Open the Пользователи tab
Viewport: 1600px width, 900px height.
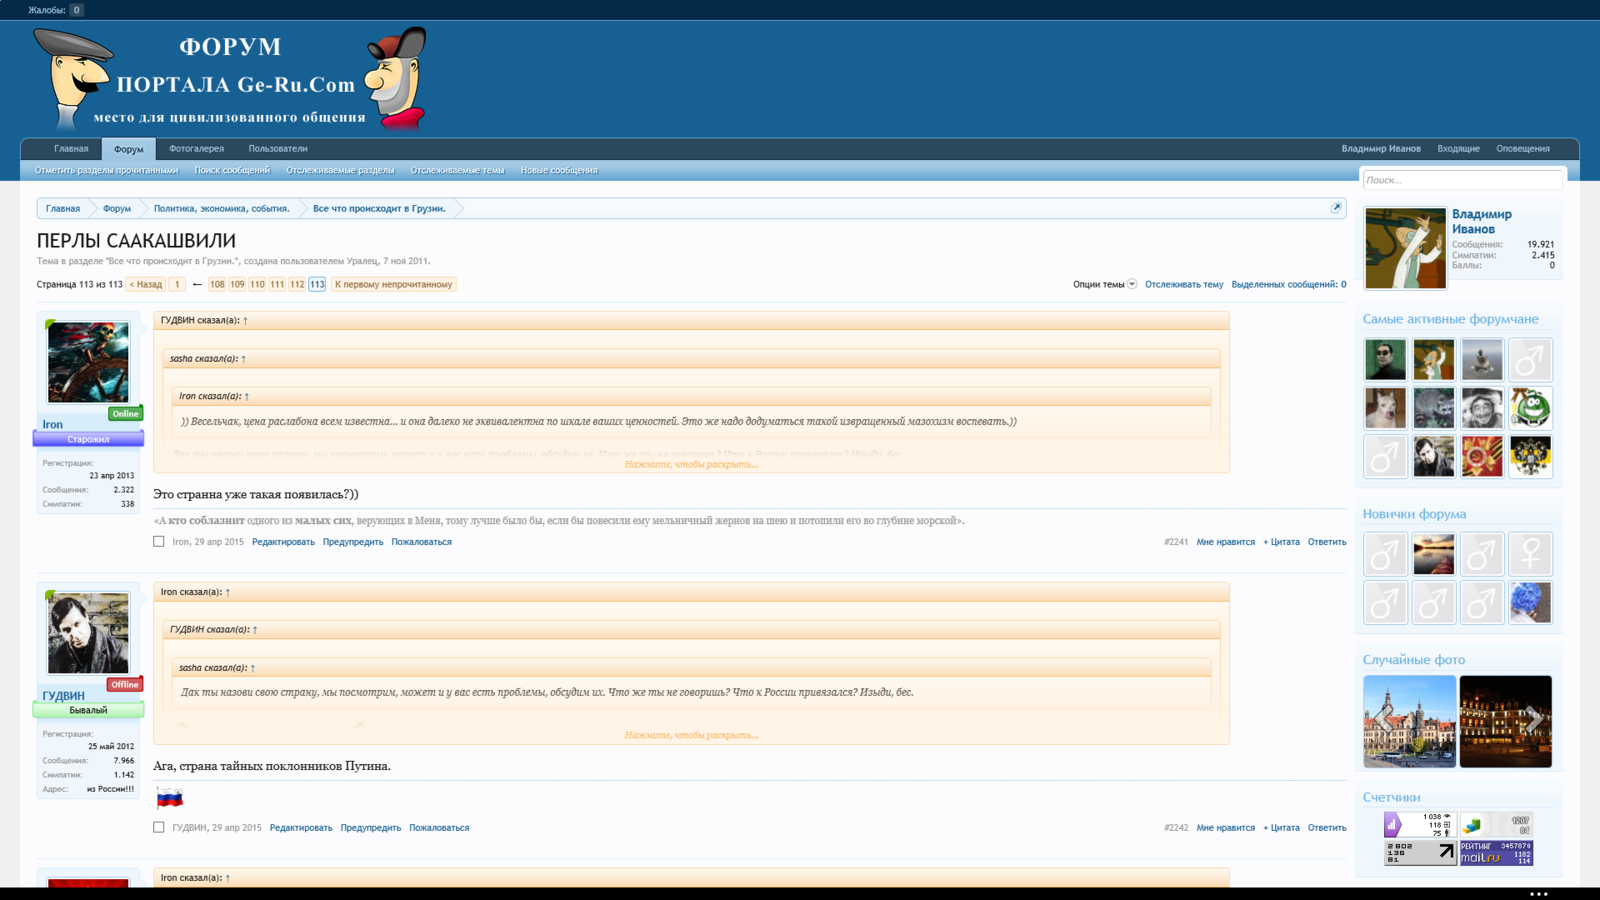pos(278,149)
